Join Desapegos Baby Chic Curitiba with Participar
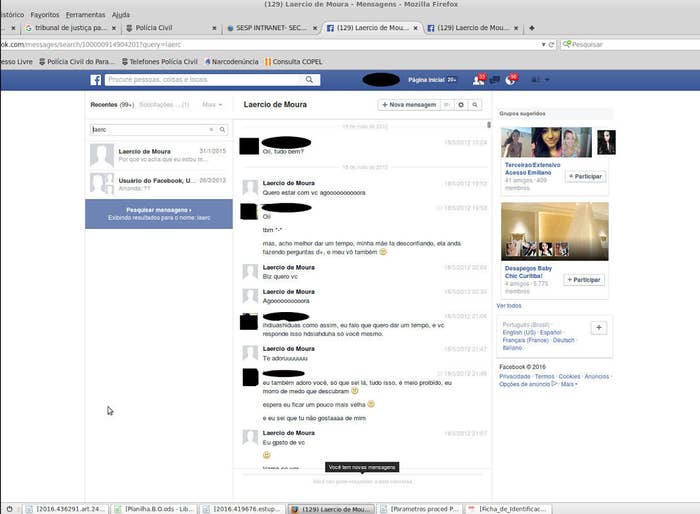This screenshot has height=514, width=700. [584, 280]
